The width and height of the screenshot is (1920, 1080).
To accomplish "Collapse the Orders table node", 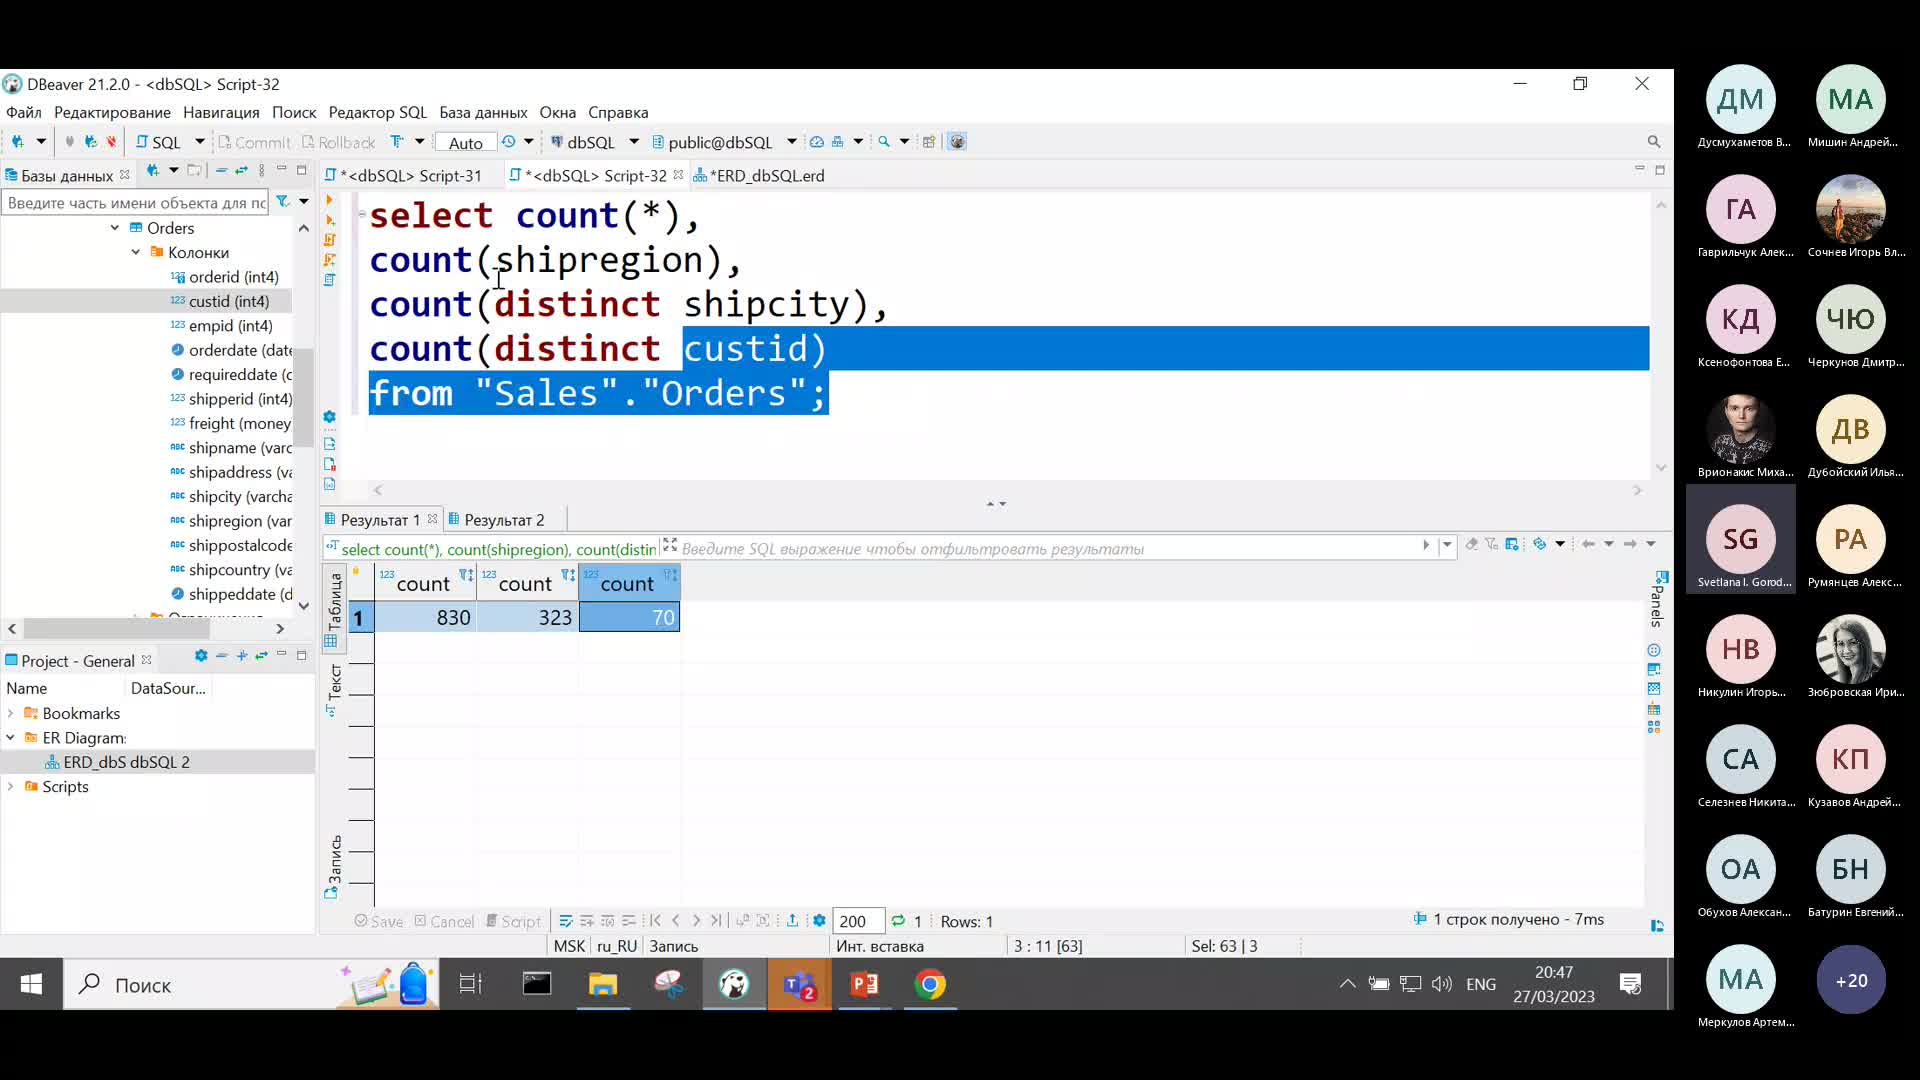I will tap(115, 228).
